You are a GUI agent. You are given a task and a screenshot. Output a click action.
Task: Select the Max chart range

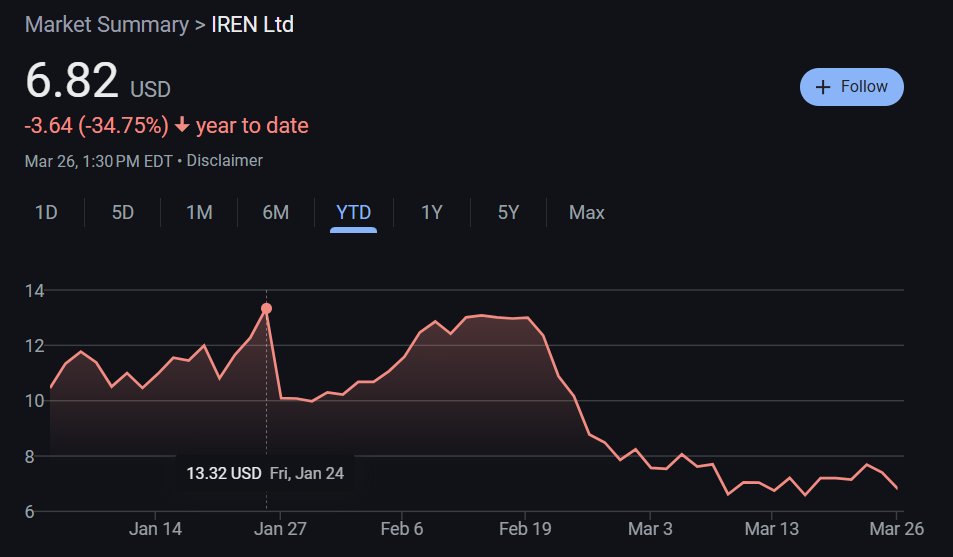point(587,212)
